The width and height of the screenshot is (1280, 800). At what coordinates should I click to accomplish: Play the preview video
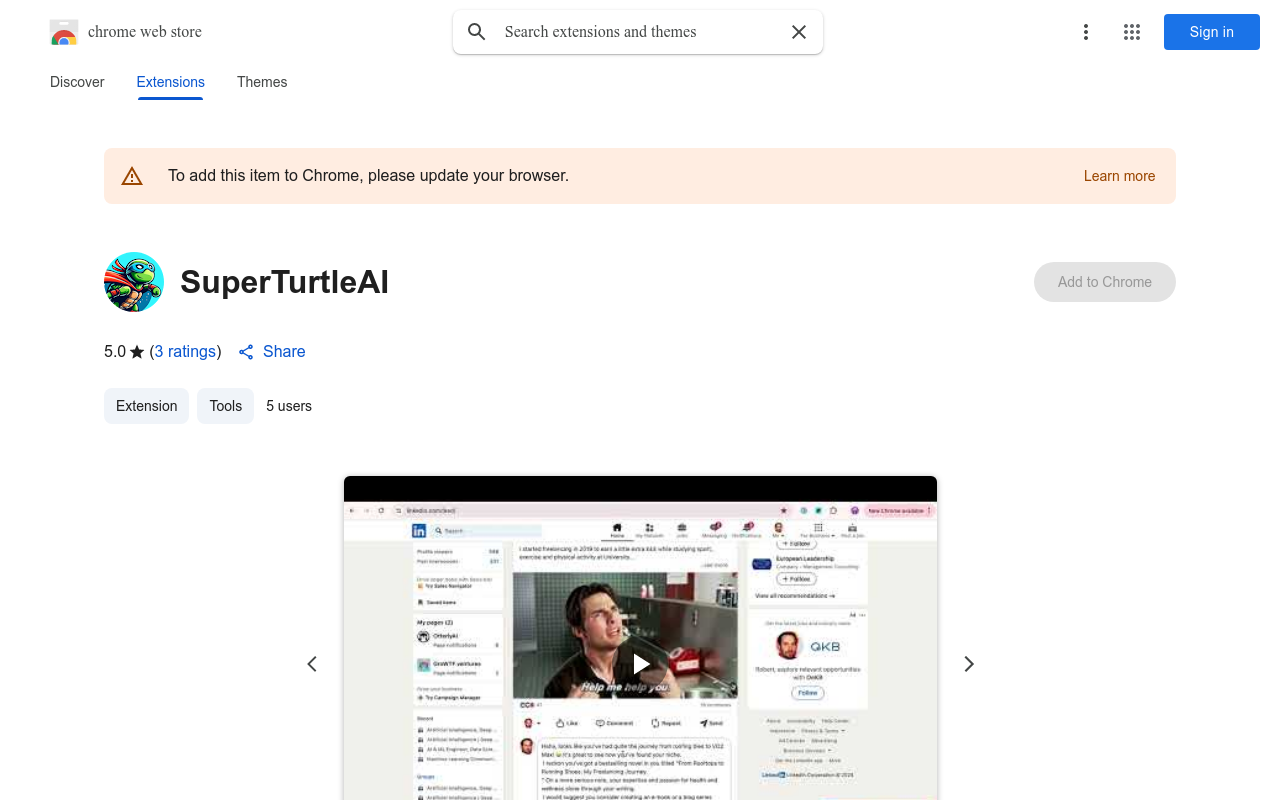point(641,664)
